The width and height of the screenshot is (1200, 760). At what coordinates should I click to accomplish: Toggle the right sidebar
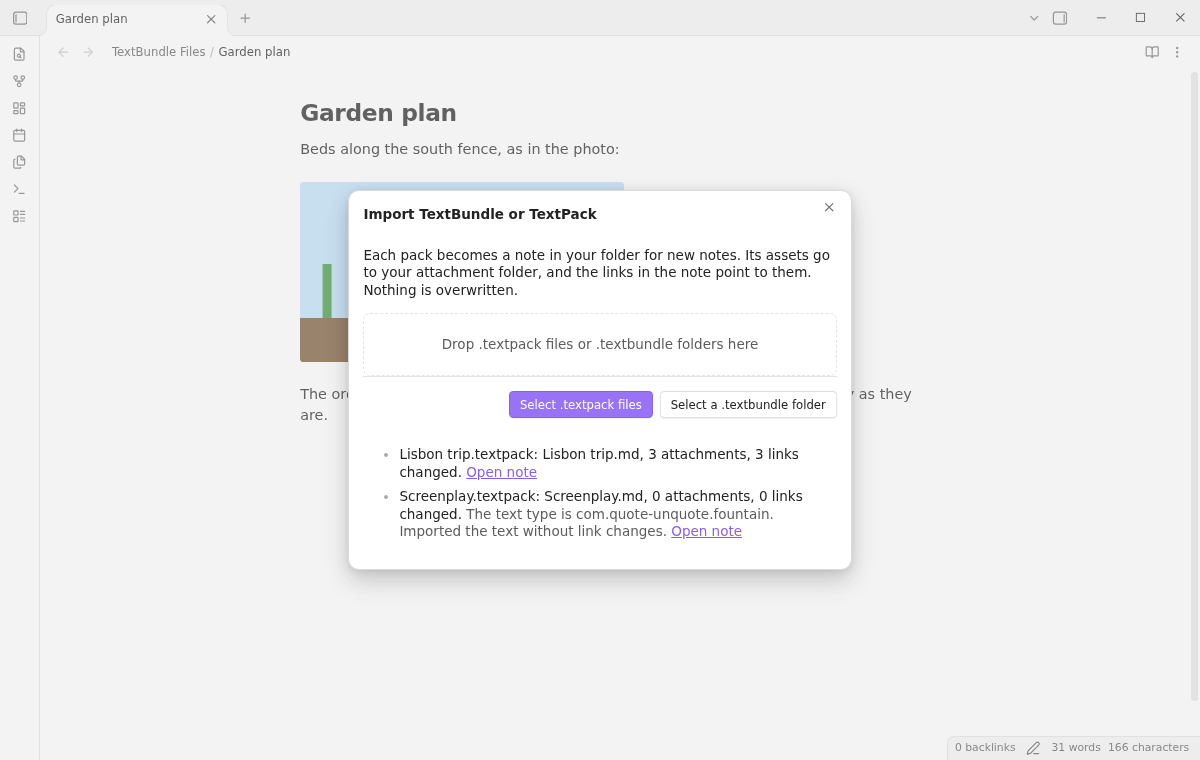[x=1060, y=18]
